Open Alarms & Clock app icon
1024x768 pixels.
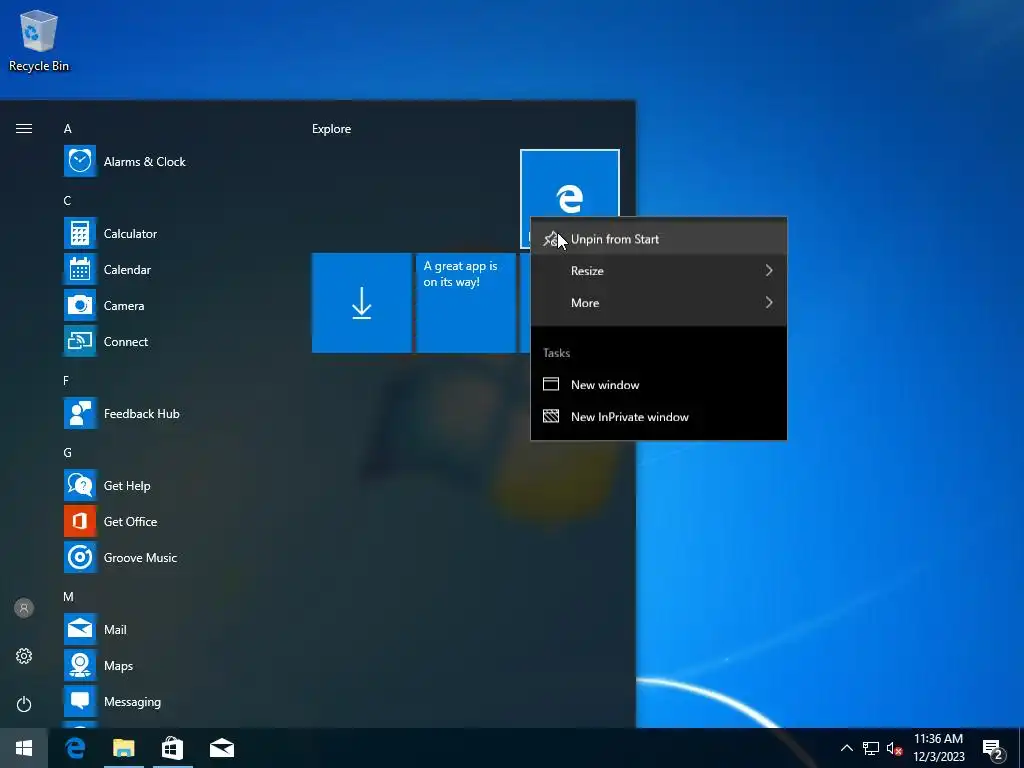pos(80,161)
